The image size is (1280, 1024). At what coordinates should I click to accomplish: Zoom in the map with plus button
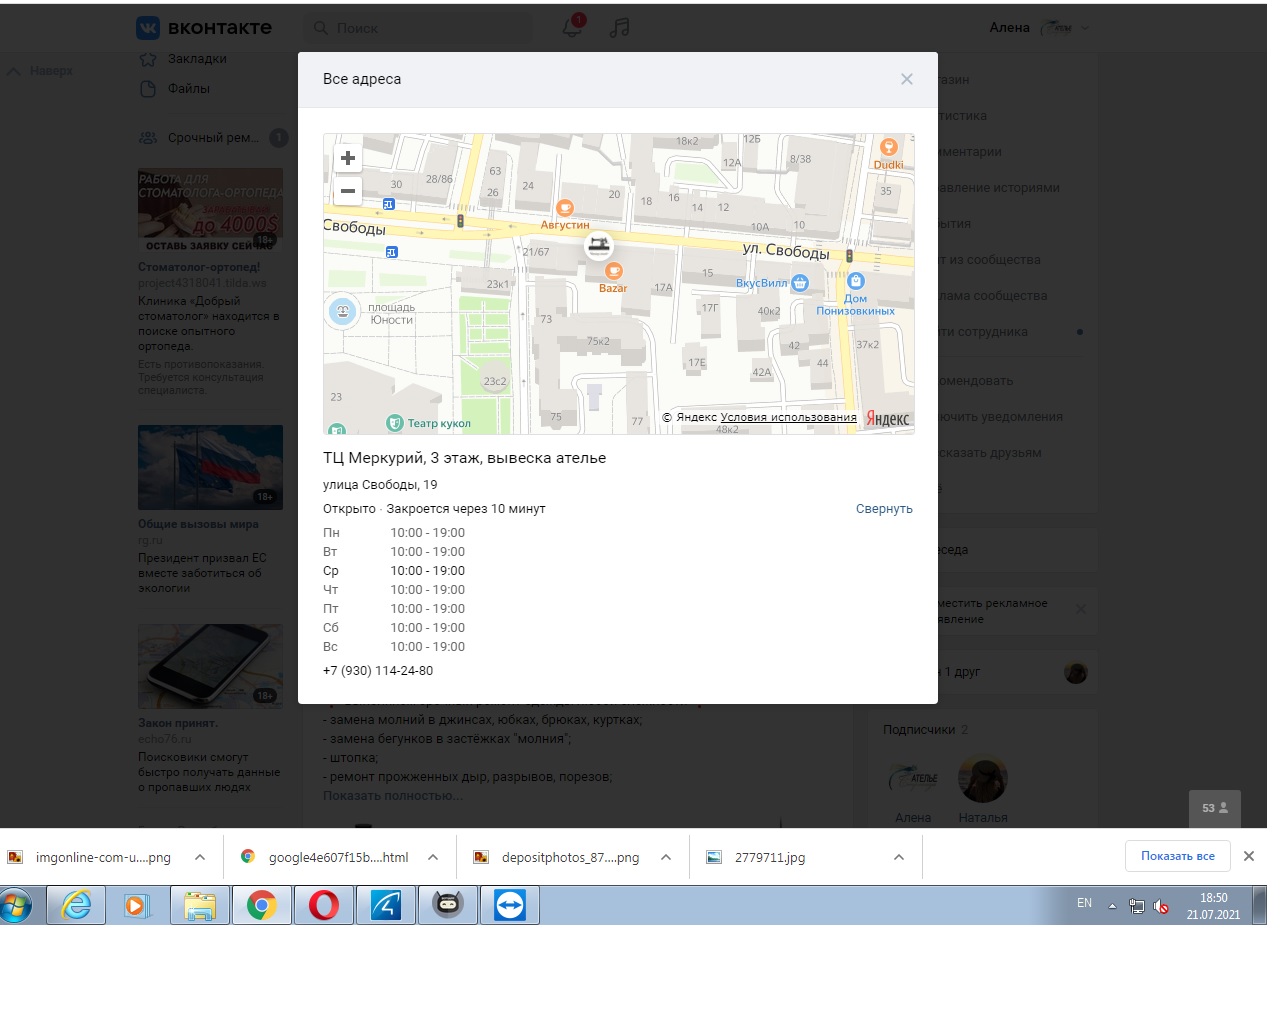[348, 158]
